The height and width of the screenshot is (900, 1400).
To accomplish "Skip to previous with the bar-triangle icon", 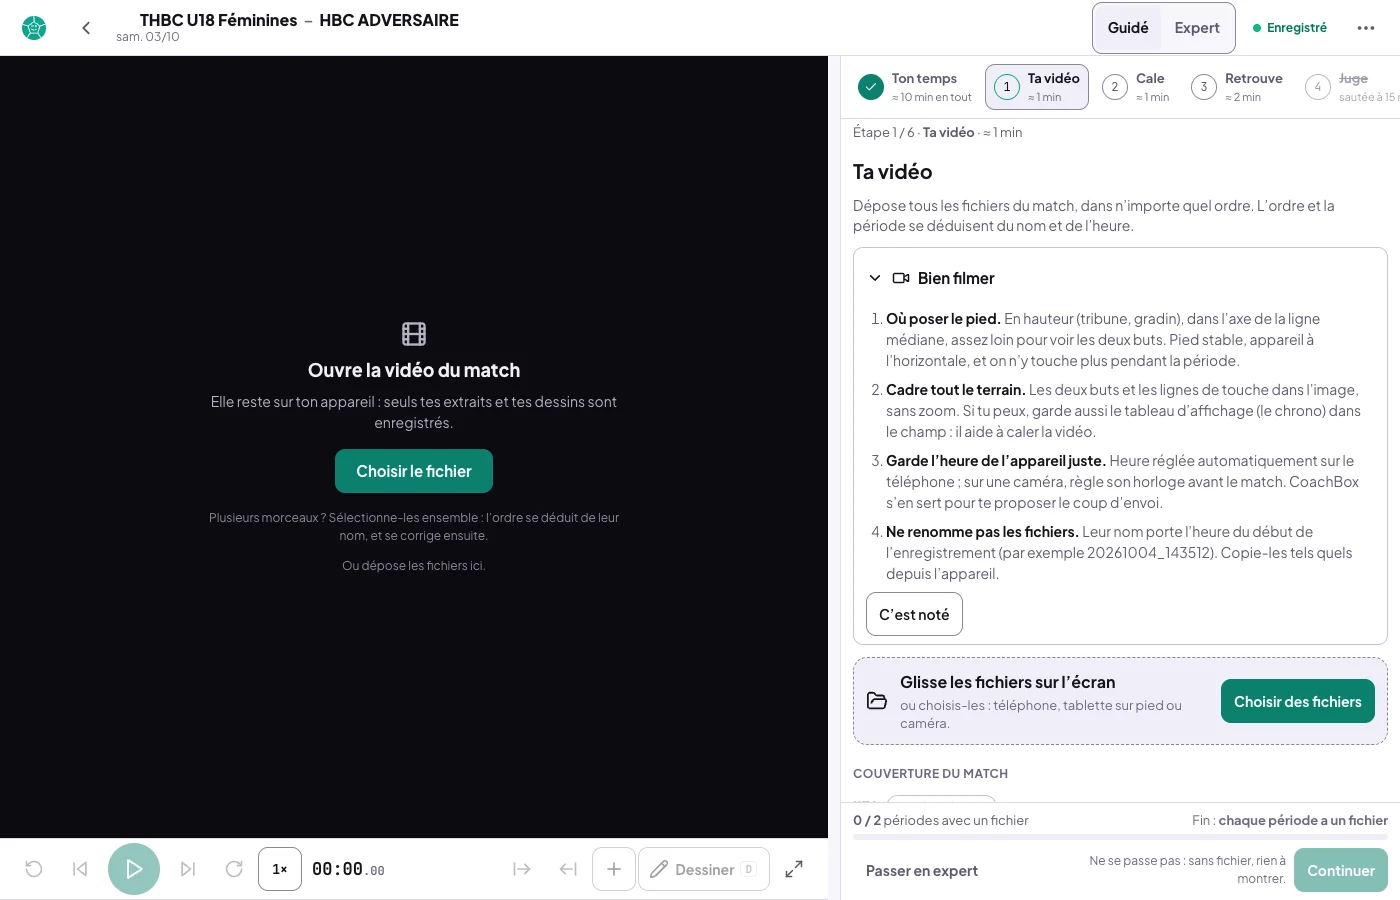I will pos(80,869).
